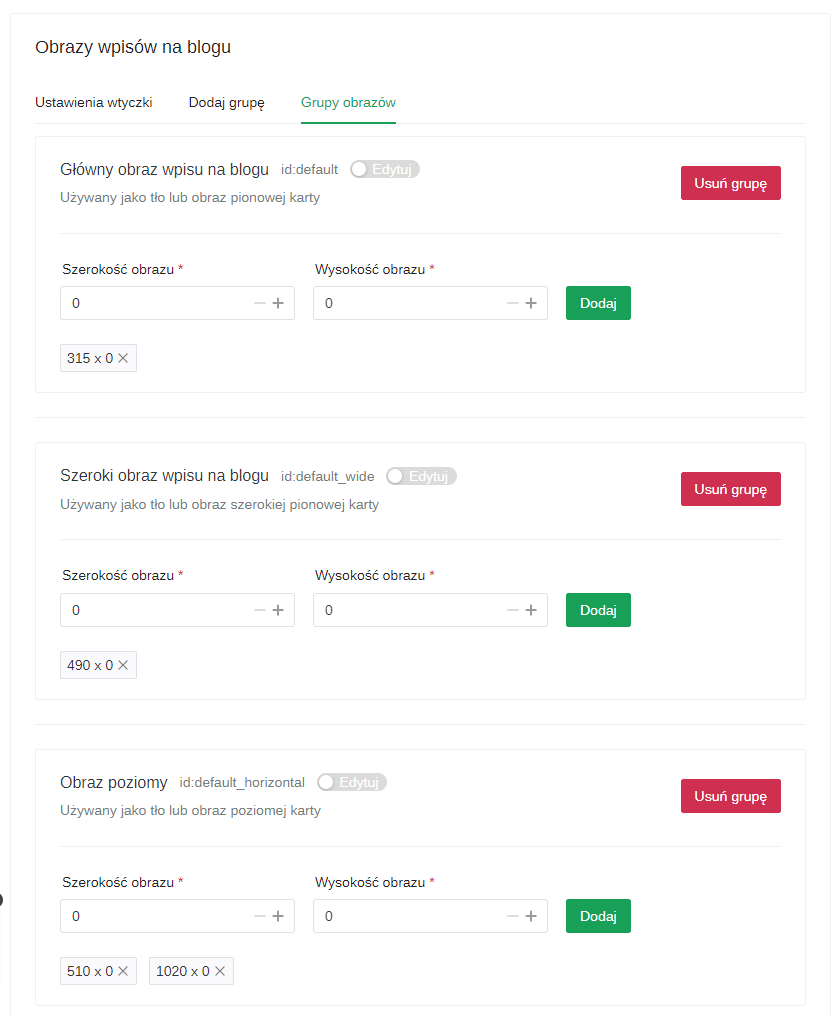Image resolution: width=840 pixels, height=1017 pixels.
Task: Switch to the Dodaj grupę tab
Action: [226, 103]
